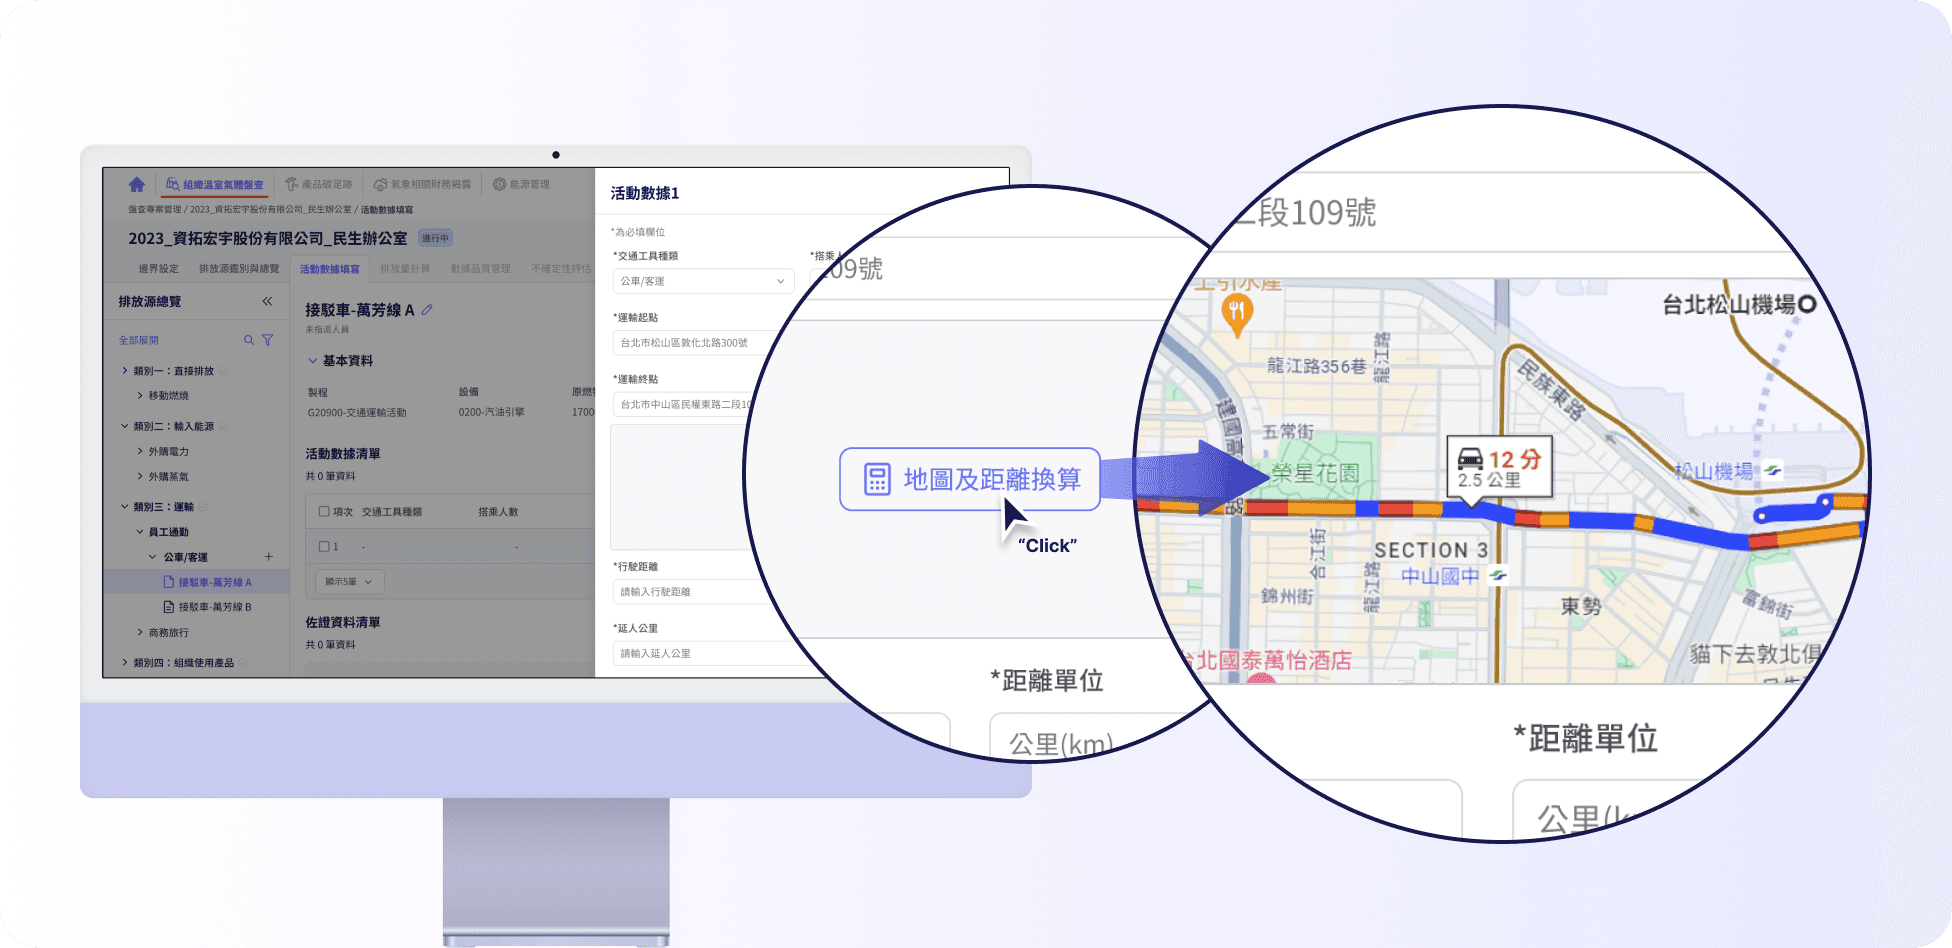Expand the 商務旅行 tree node
Image resolution: width=1952 pixels, height=948 pixels.
tap(140, 633)
